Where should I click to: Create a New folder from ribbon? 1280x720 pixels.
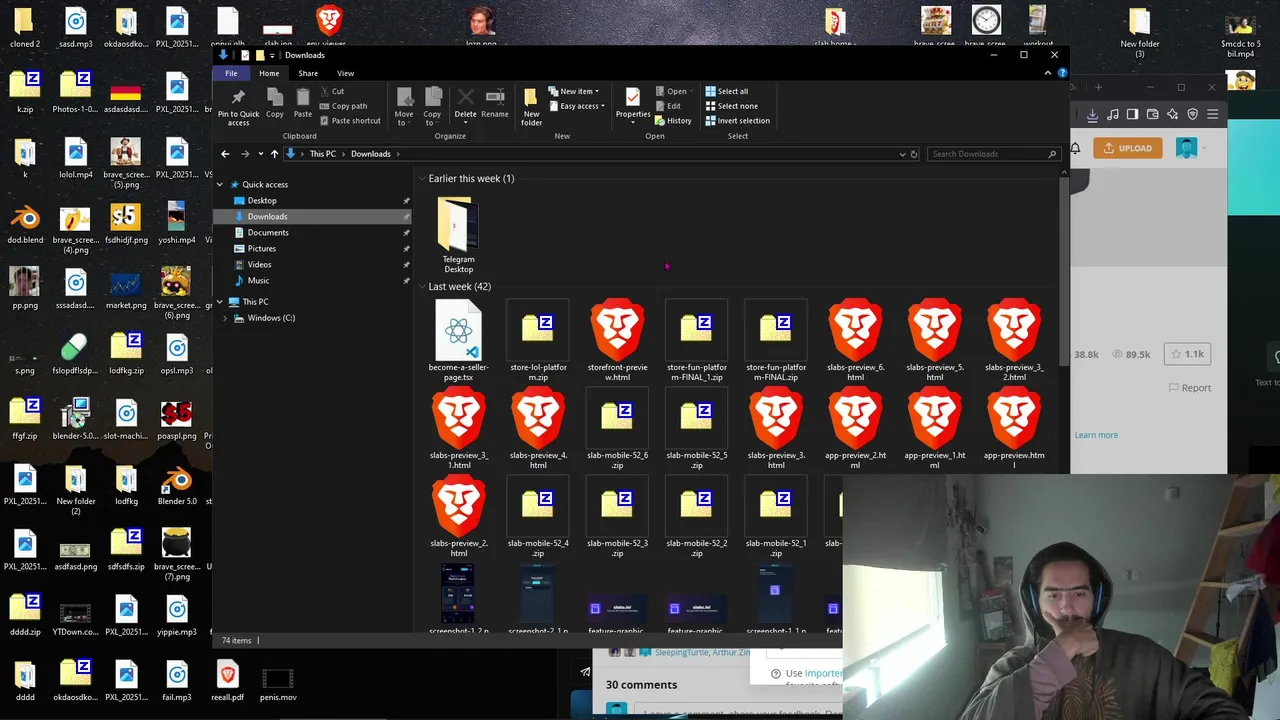pos(531,106)
